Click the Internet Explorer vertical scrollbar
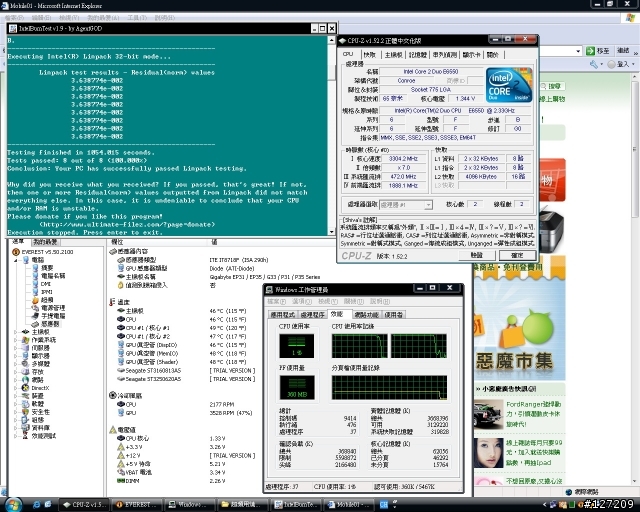The image size is (640, 512). [x=636, y=279]
